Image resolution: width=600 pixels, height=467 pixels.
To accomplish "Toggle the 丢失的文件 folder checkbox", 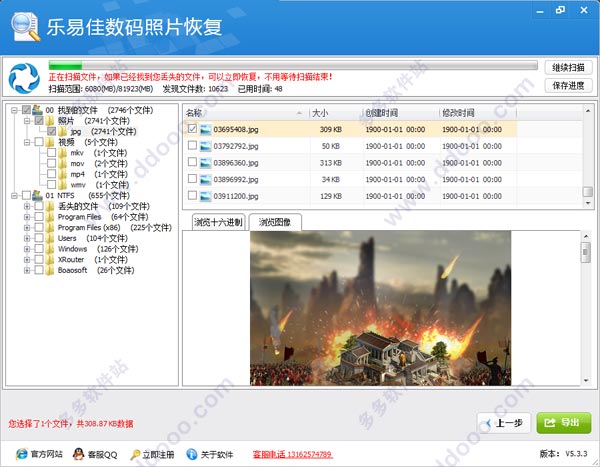I will 39,206.
